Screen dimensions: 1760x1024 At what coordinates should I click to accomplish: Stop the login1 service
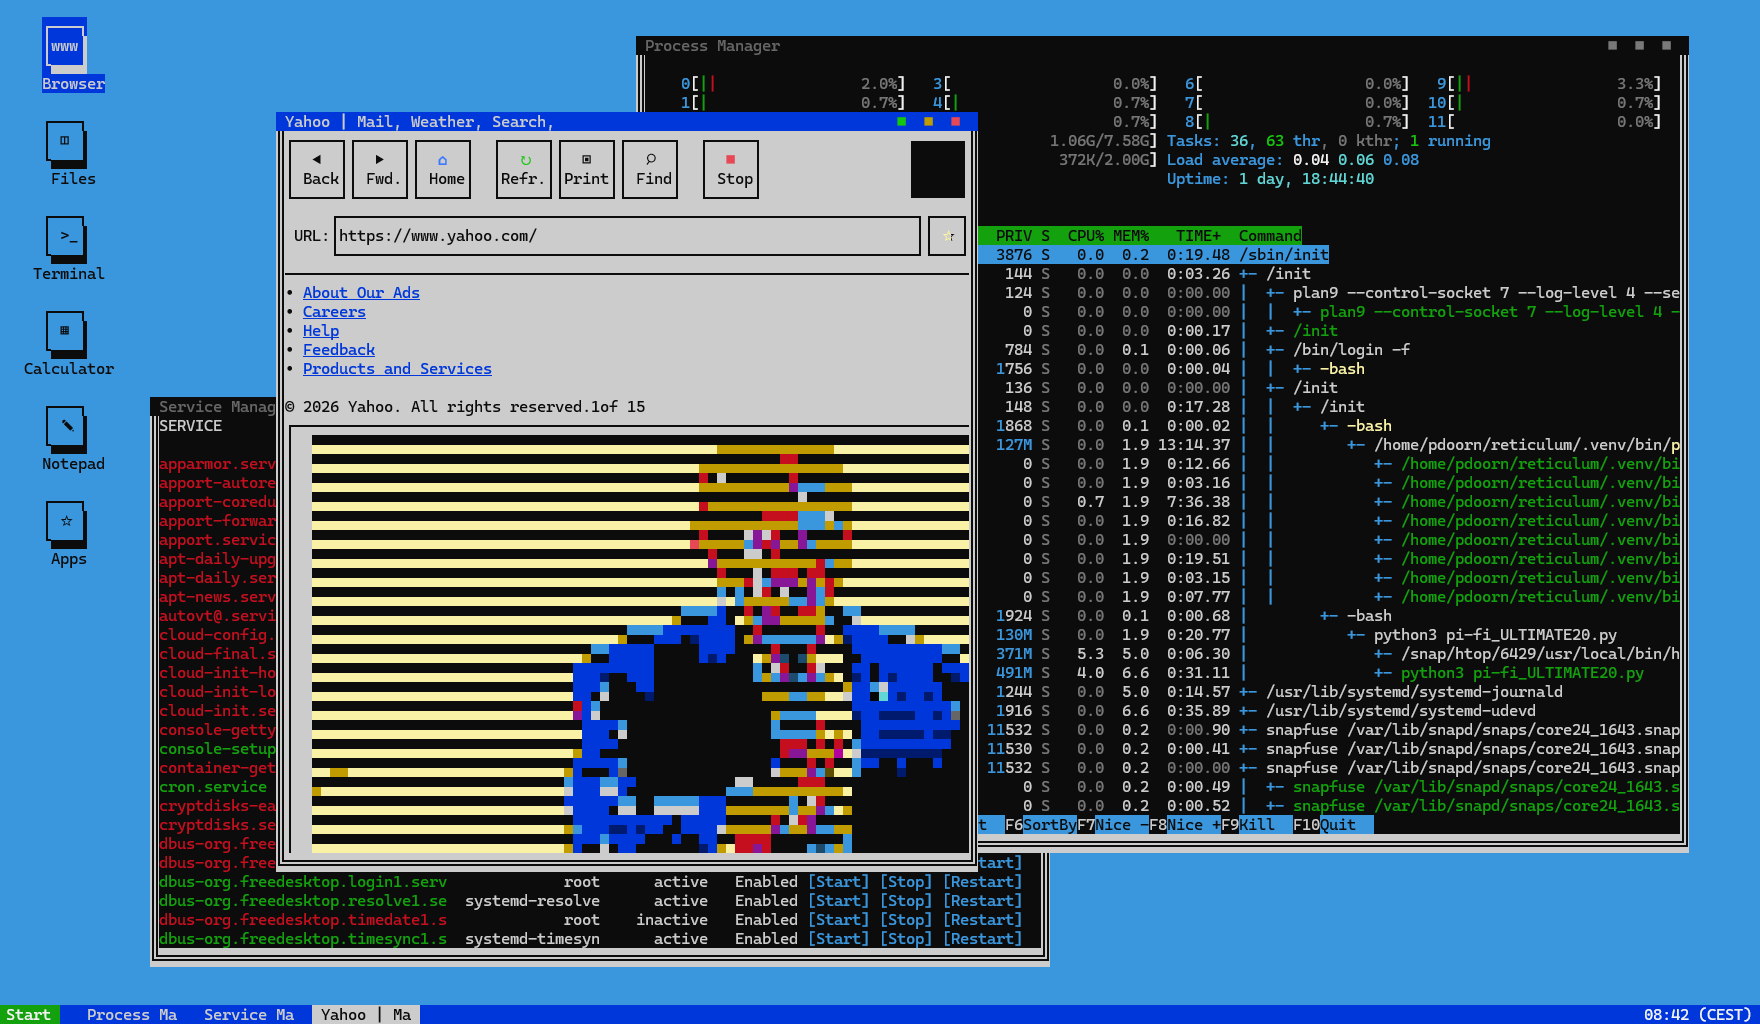(906, 882)
